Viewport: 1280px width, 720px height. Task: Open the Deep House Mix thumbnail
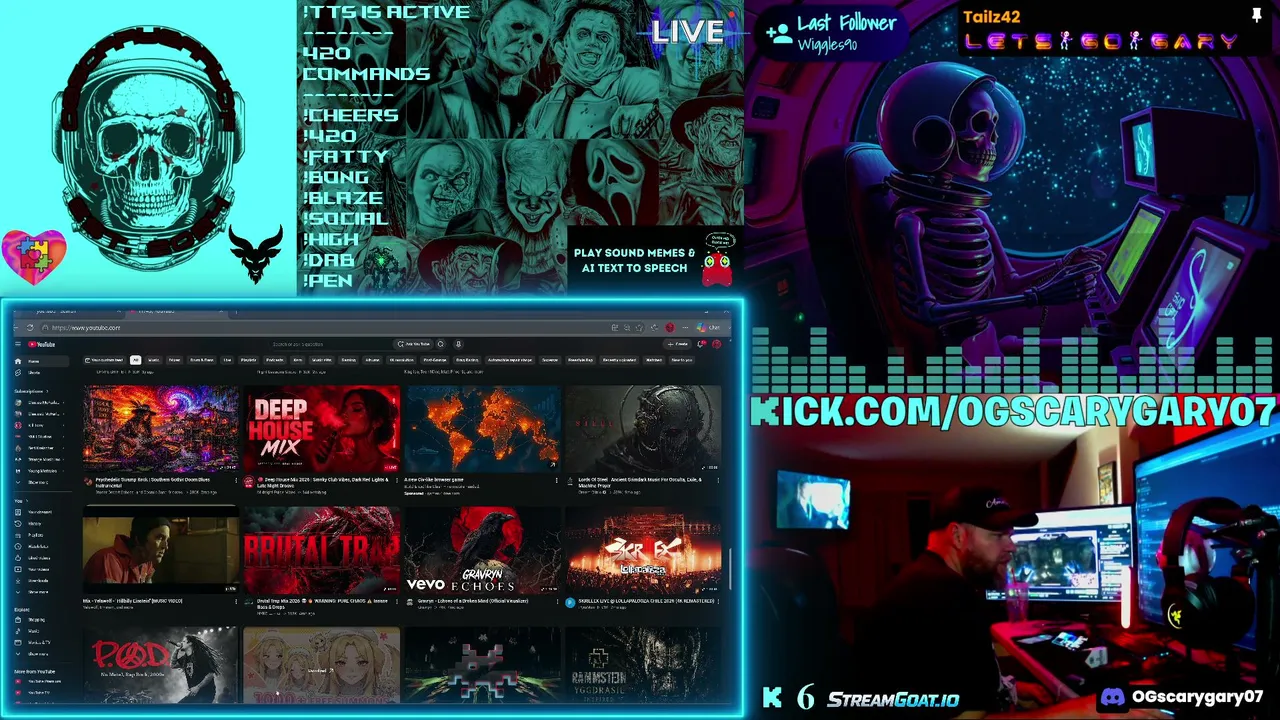tap(322, 428)
